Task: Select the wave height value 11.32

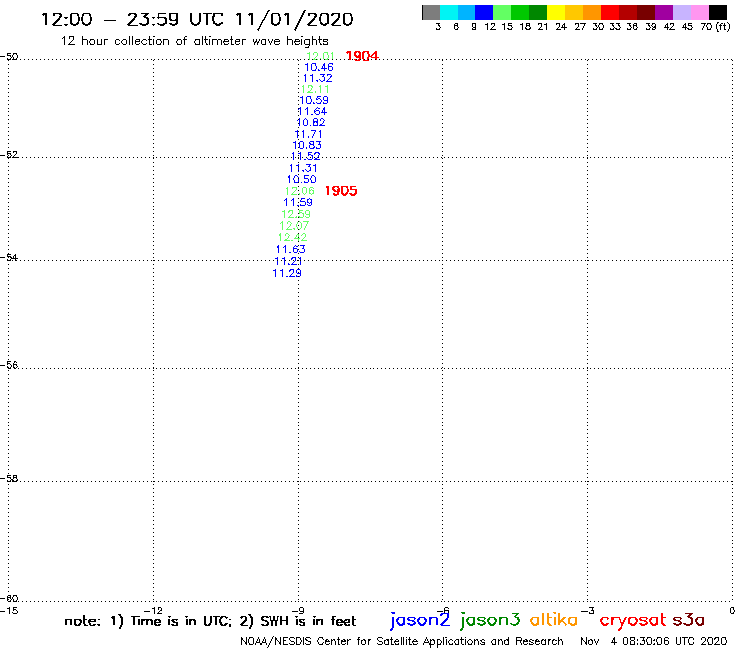Action: tap(317, 78)
